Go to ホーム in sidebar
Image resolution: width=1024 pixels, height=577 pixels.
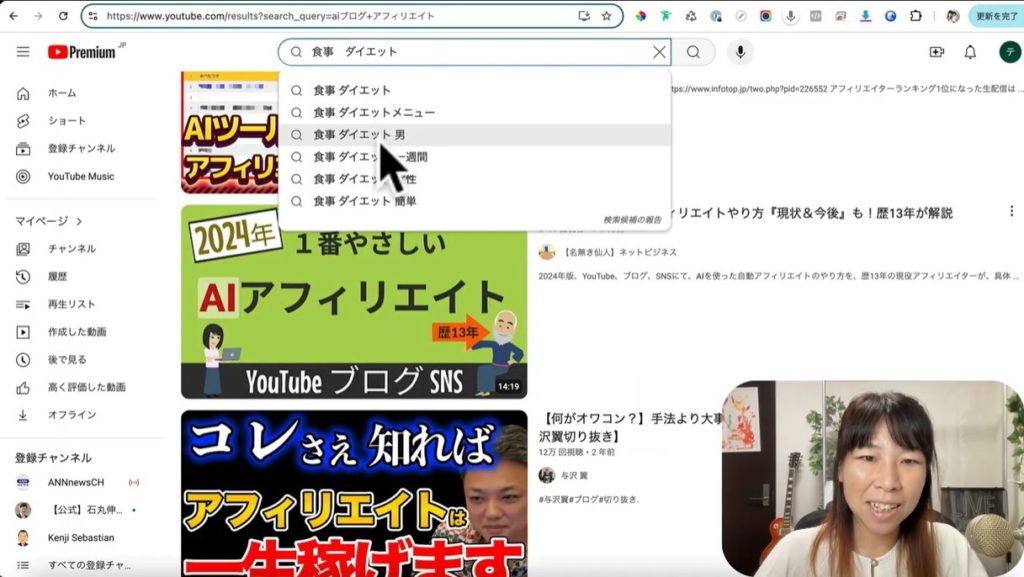(61, 93)
